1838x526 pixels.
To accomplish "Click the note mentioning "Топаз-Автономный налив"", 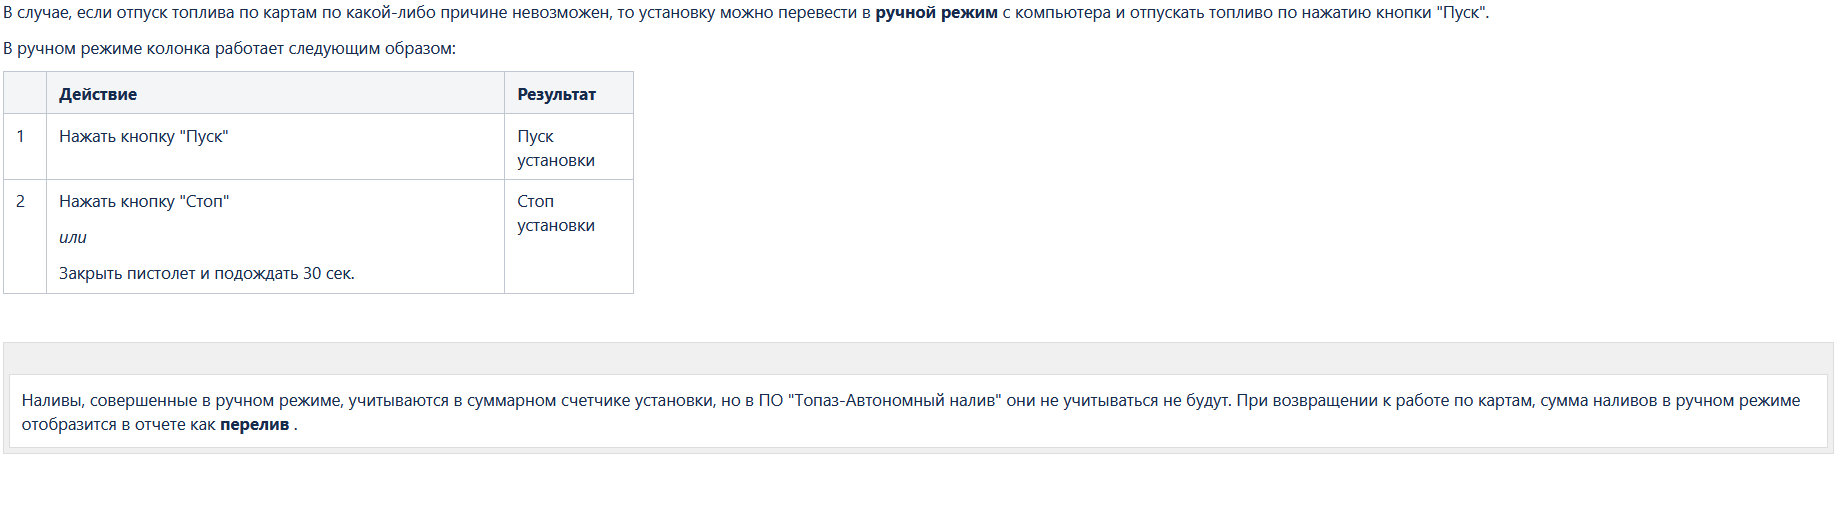I will 918,412.
